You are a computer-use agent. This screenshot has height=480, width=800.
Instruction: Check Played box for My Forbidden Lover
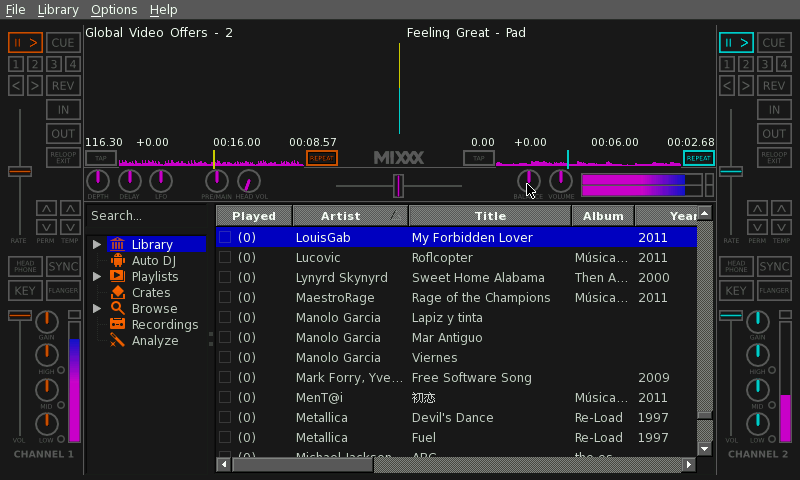(225, 238)
